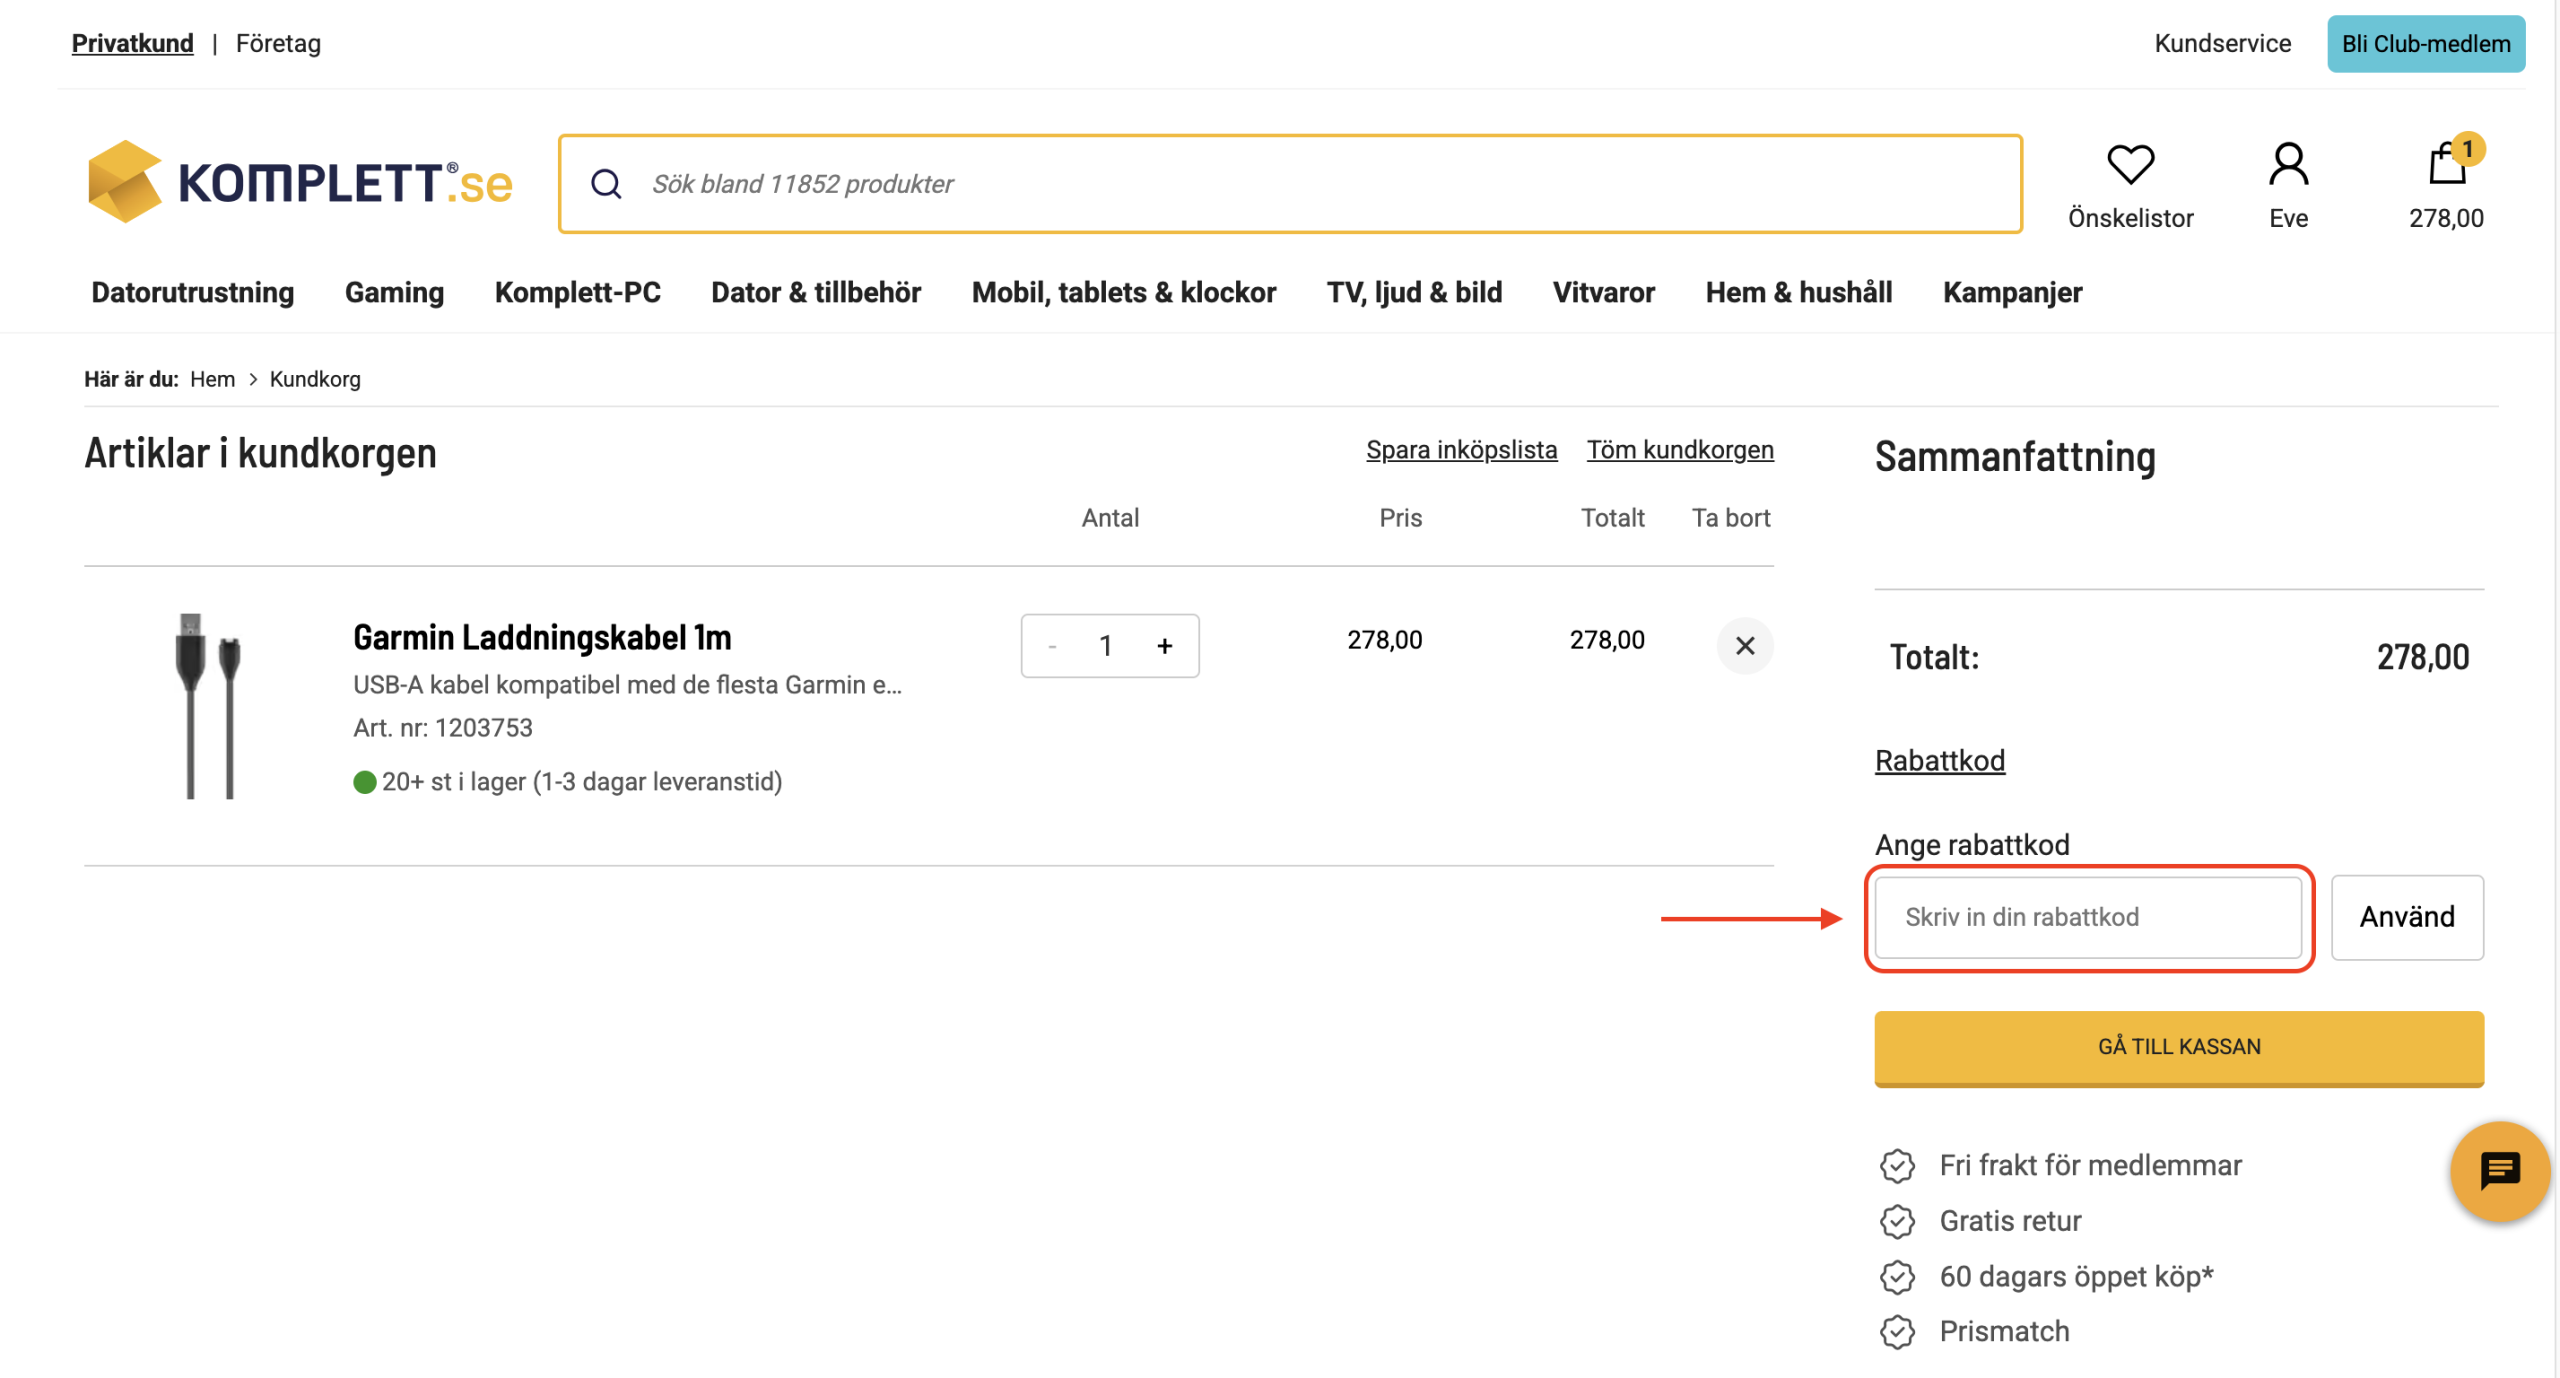2560x1378 pixels.
Task: Switch to Företag customer type
Action: (x=278, y=43)
